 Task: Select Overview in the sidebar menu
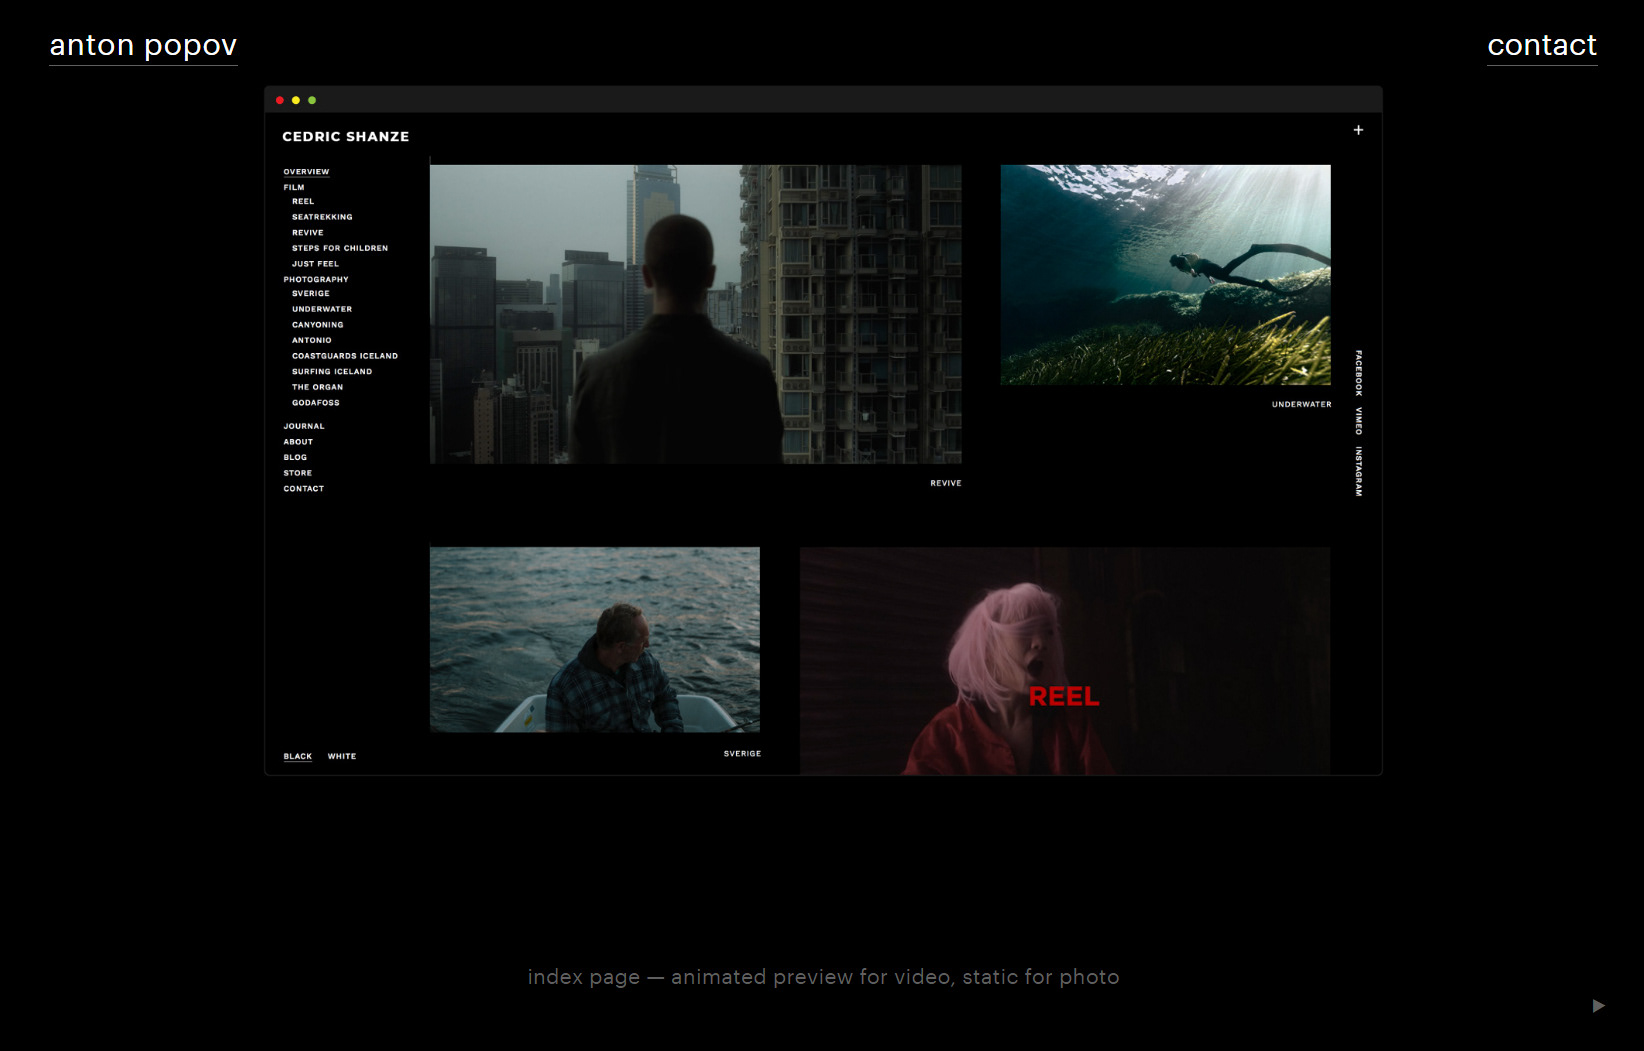(x=306, y=172)
